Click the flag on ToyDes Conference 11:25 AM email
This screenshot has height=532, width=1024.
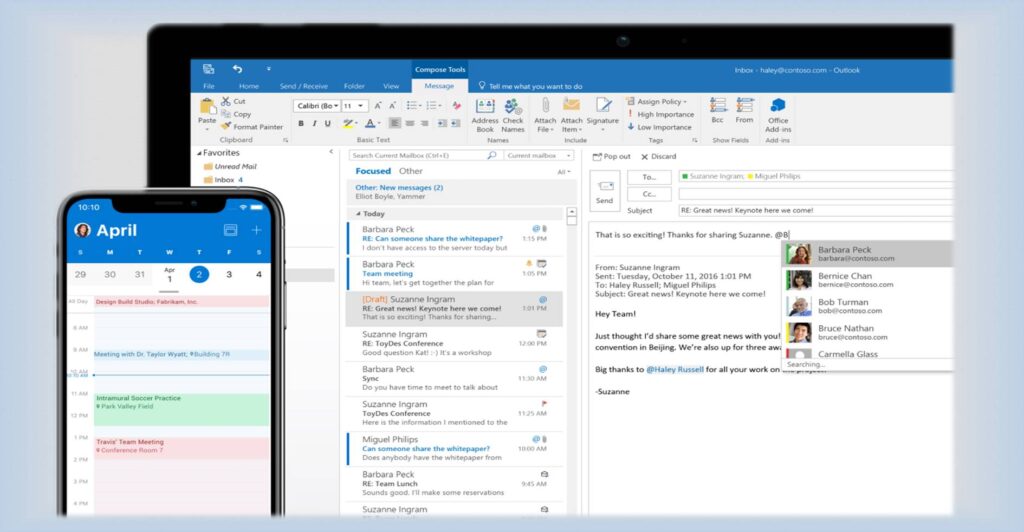(x=543, y=404)
